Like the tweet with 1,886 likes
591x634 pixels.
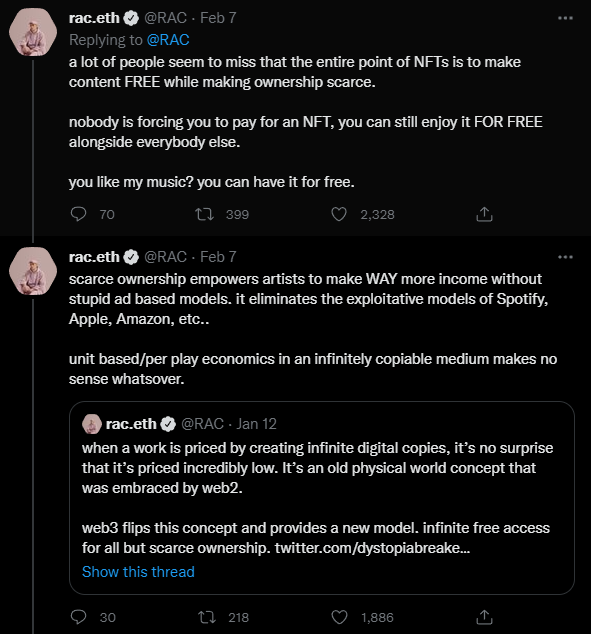coord(339,617)
